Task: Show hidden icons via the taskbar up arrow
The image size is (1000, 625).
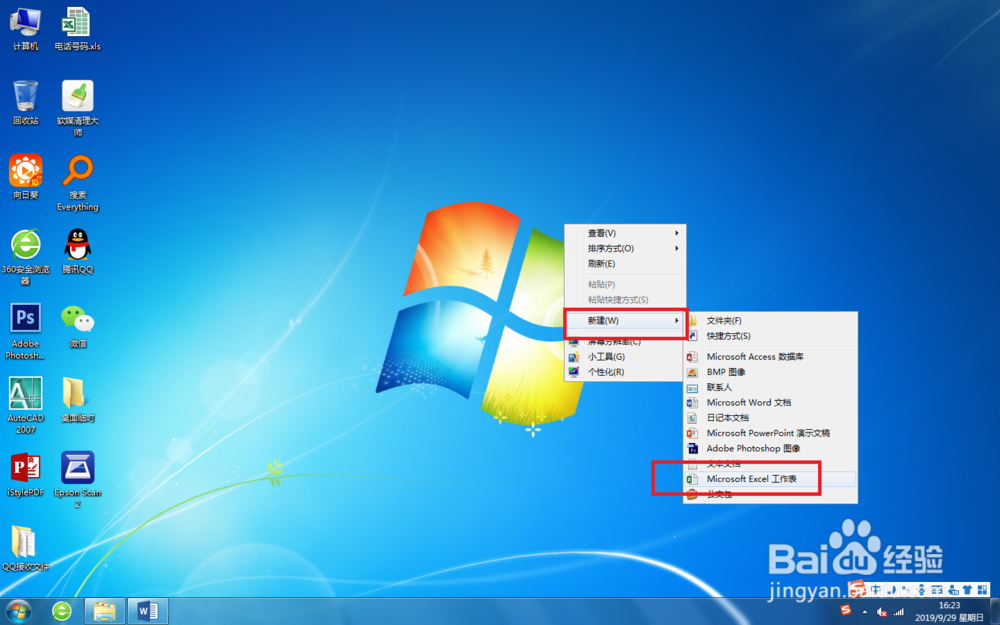Action: coord(865,611)
